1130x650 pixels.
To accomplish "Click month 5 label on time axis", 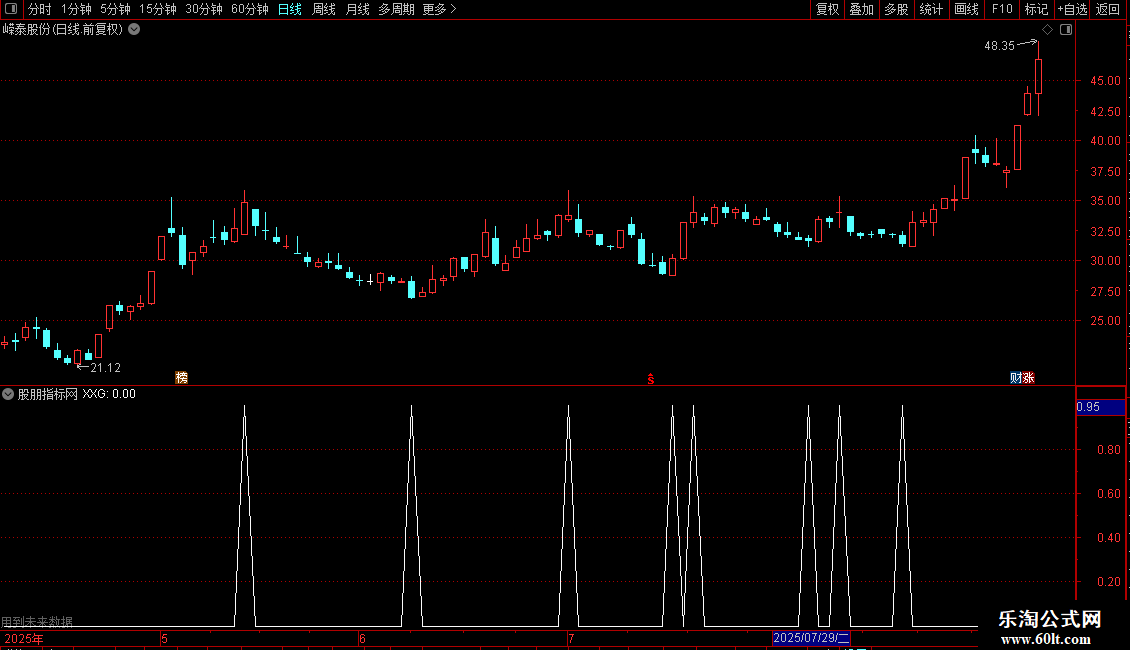I will (x=164, y=638).
